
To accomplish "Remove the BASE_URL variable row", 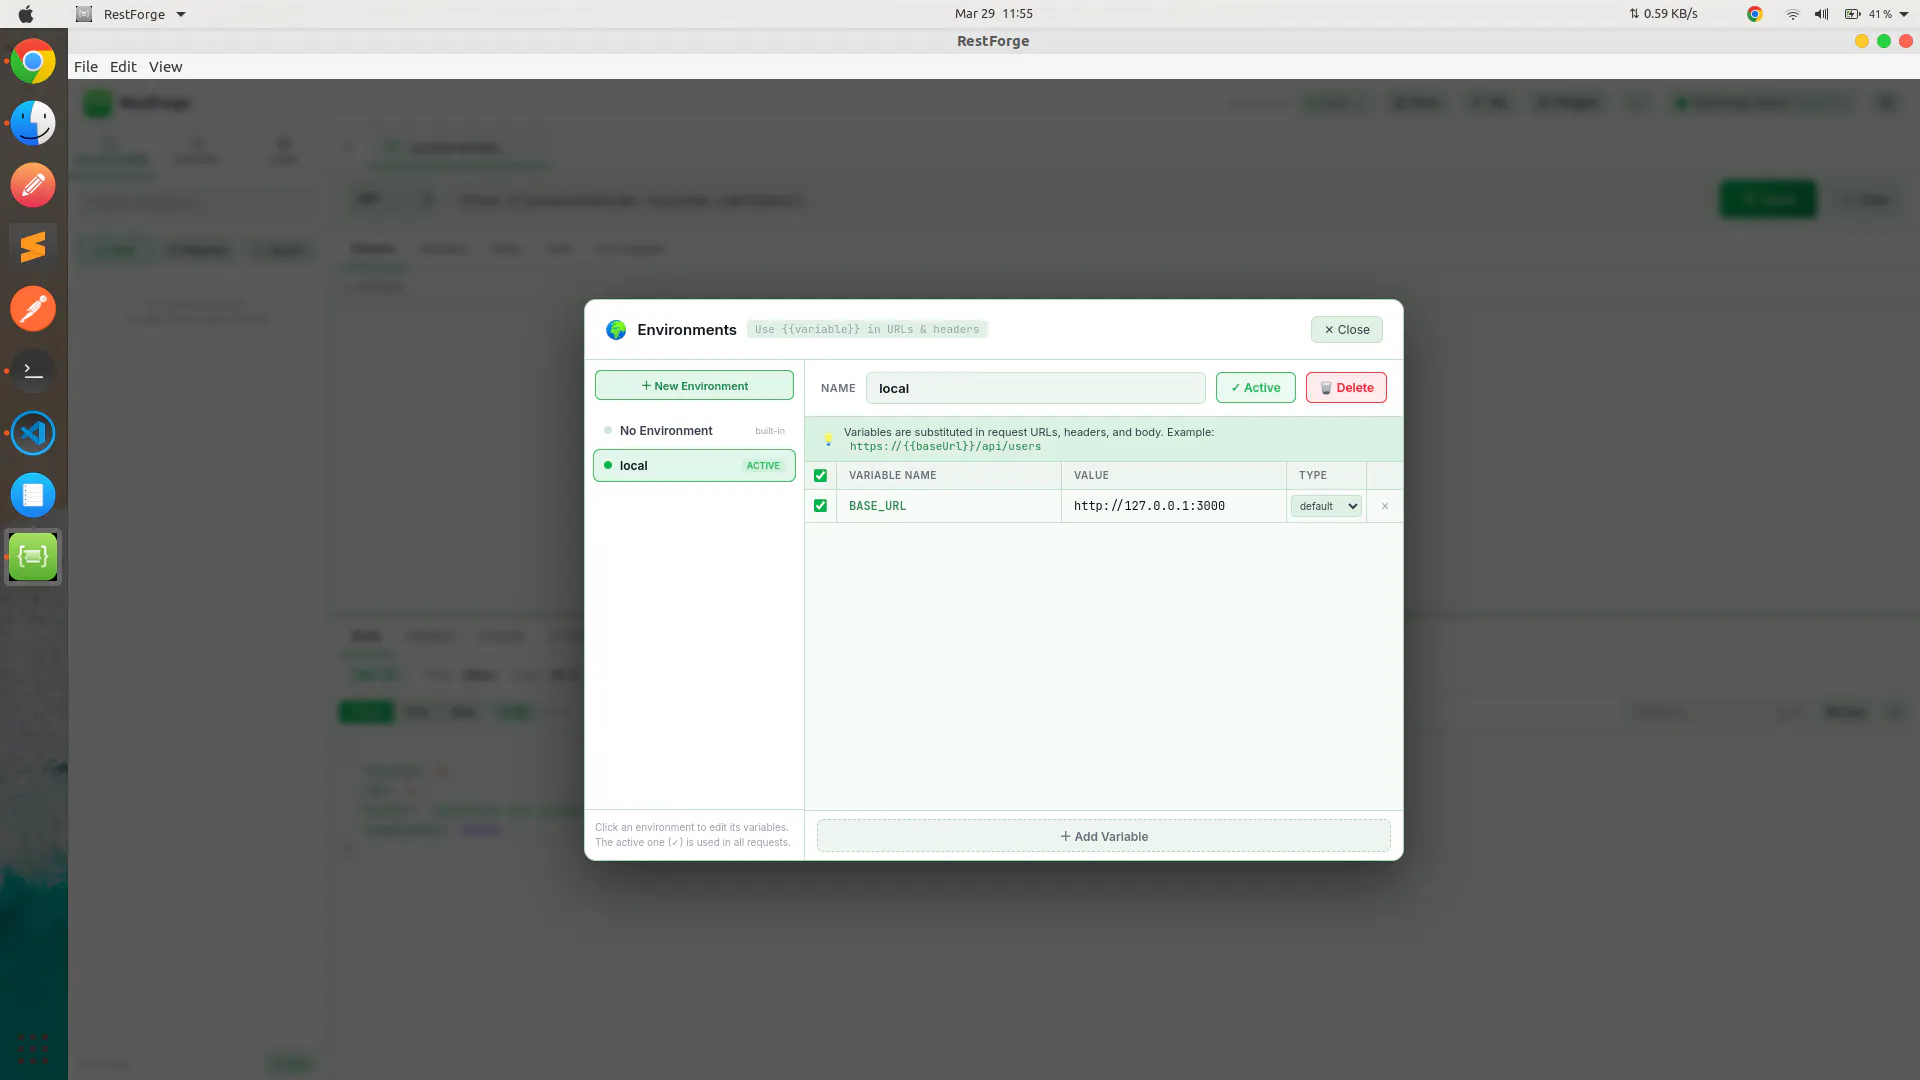I will tap(1385, 506).
